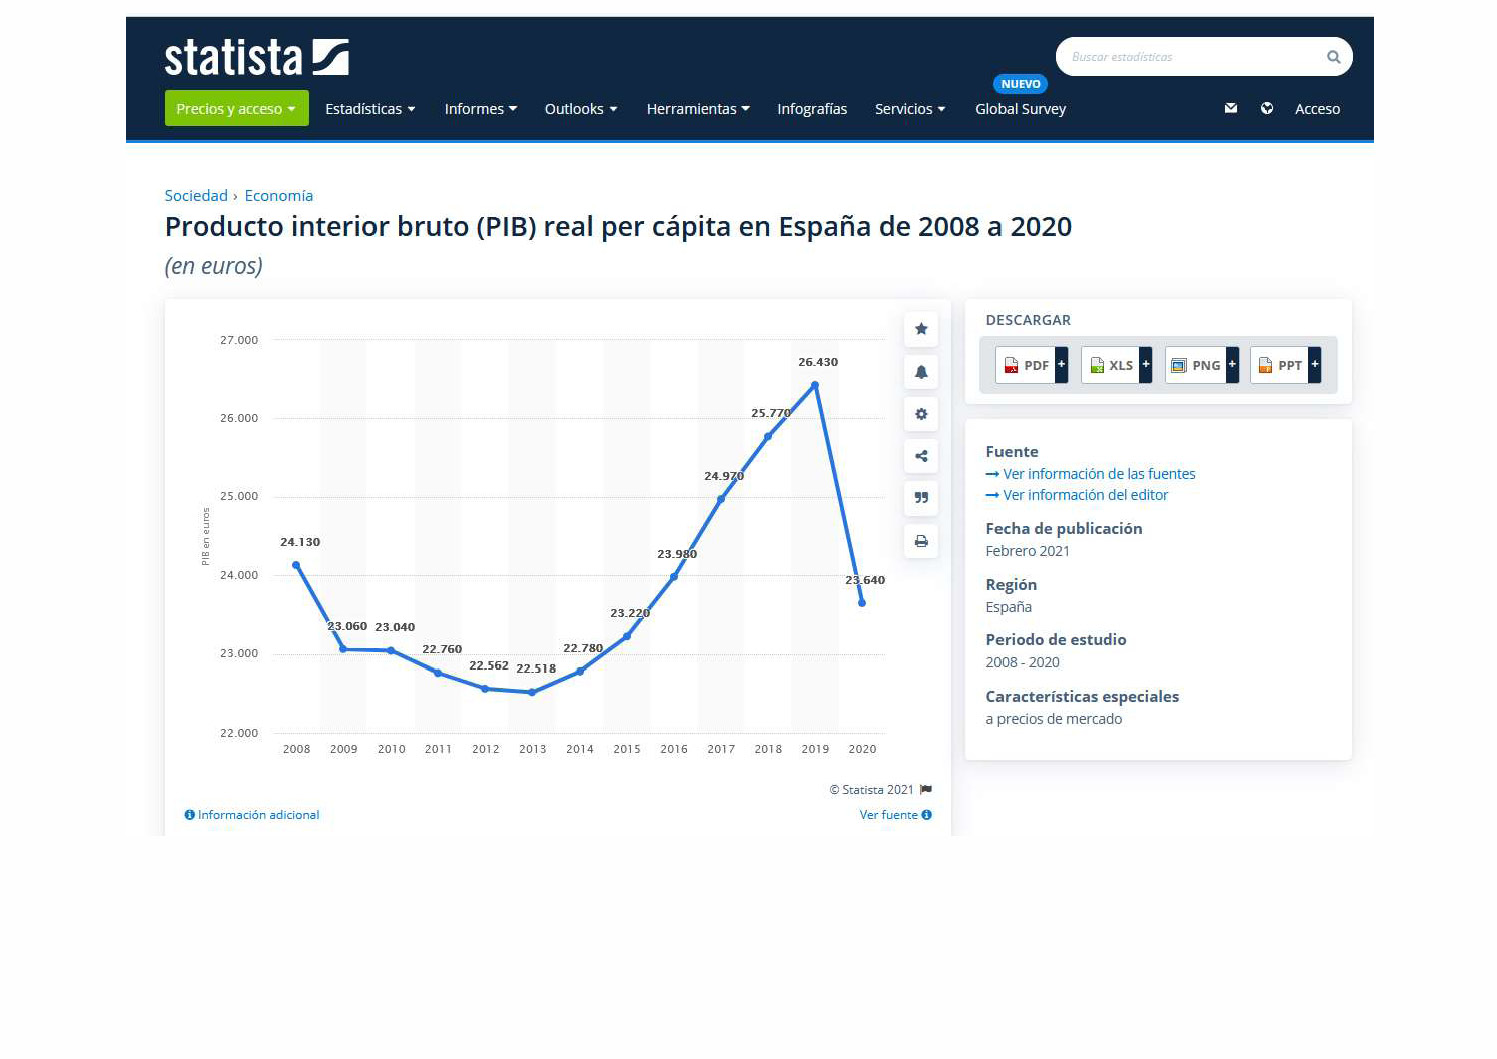This screenshot has width=1497, height=1059.
Task: Expand the Herramientas dropdown menu
Action: pos(697,109)
